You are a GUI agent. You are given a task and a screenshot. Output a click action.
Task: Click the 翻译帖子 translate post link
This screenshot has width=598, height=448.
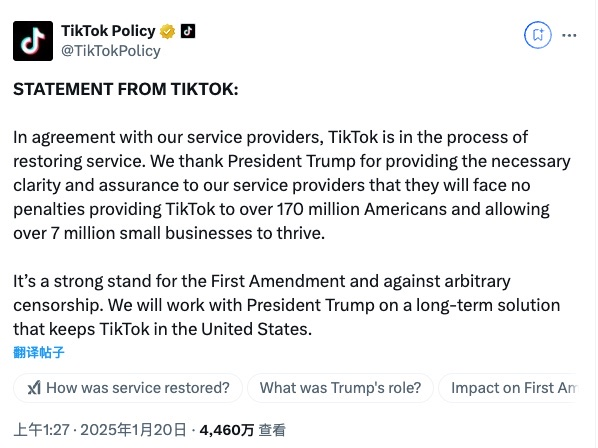coord(39,352)
